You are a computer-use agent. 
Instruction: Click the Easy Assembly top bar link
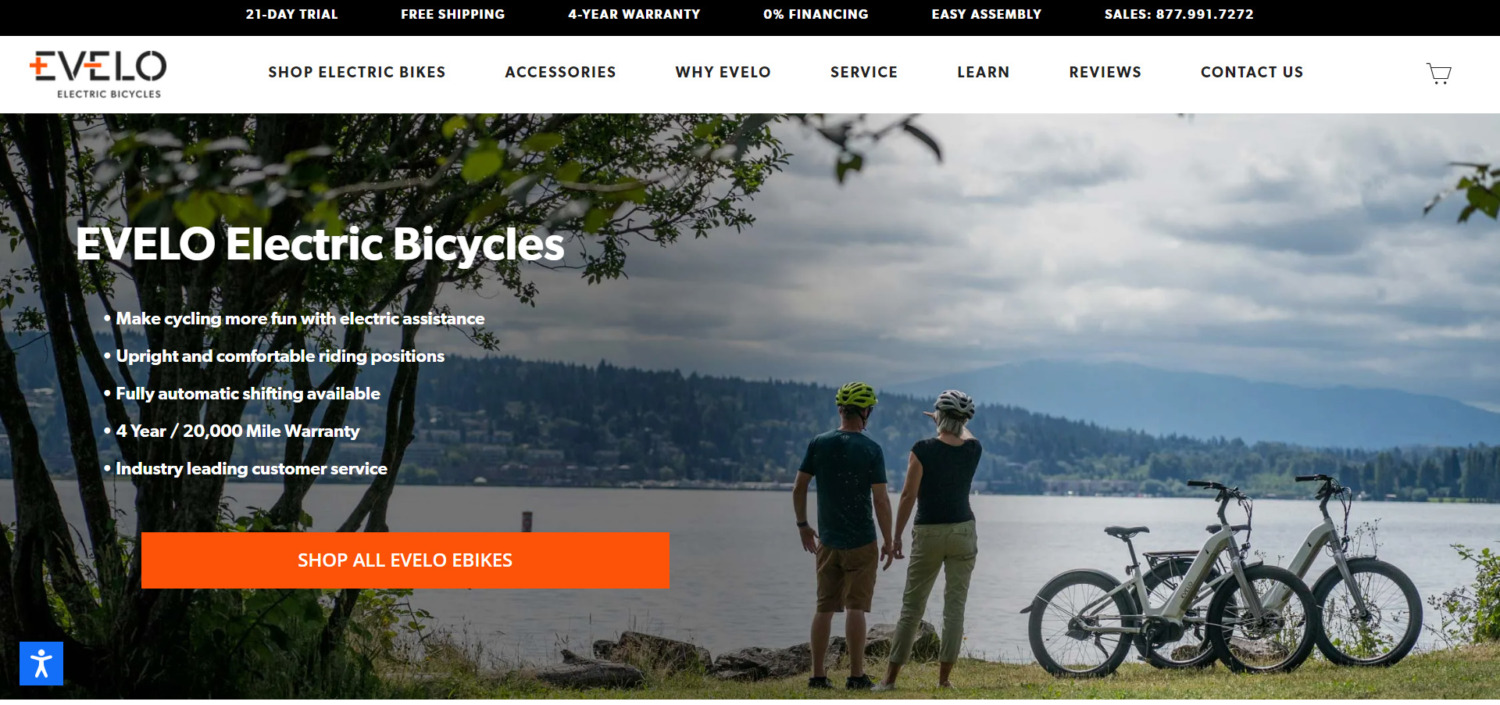(x=987, y=14)
